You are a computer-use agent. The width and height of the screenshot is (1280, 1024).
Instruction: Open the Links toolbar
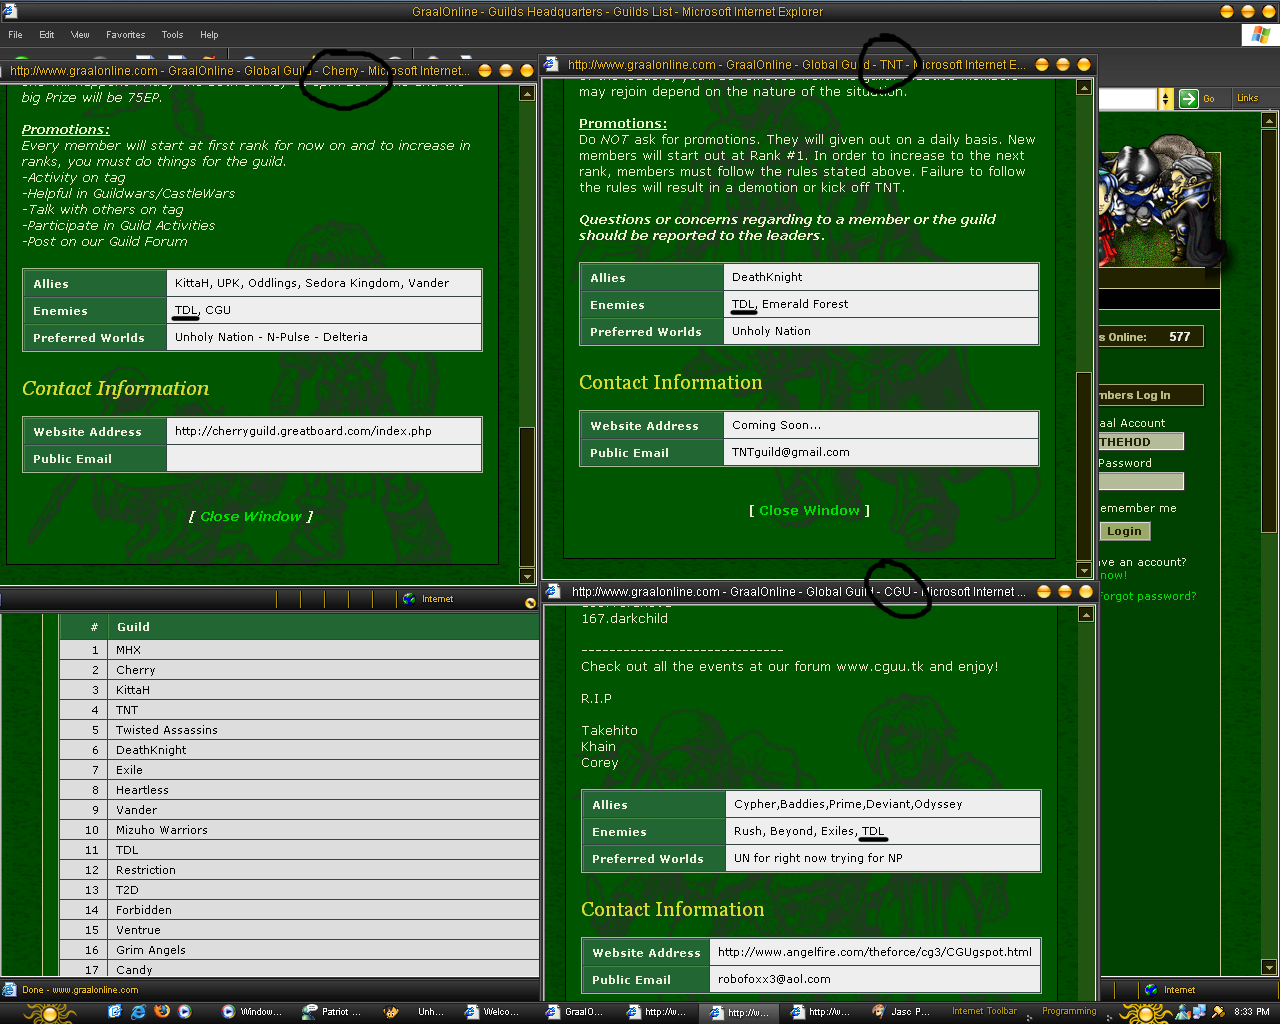[x=1247, y=98]
